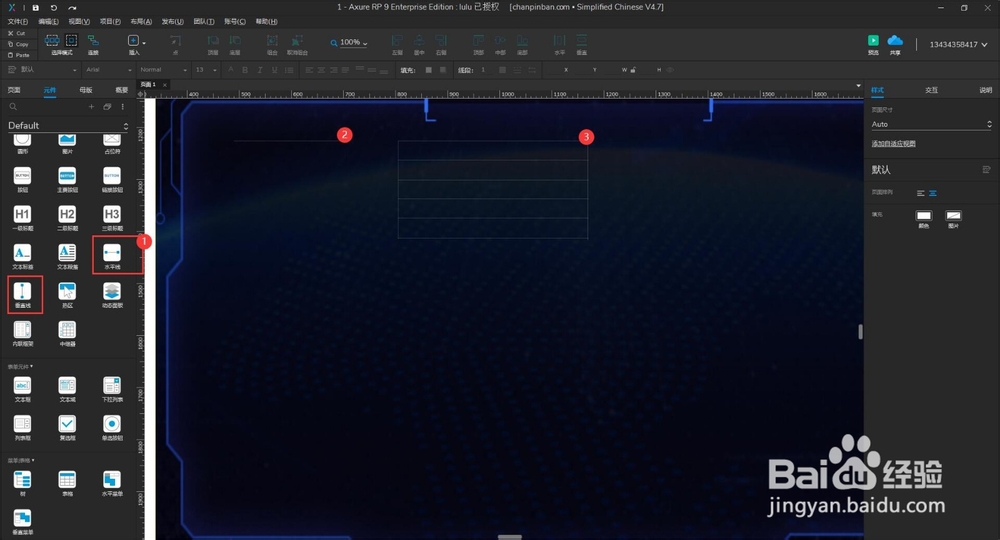
Task: Toggle bold text formatting
Action: point(245,70)
